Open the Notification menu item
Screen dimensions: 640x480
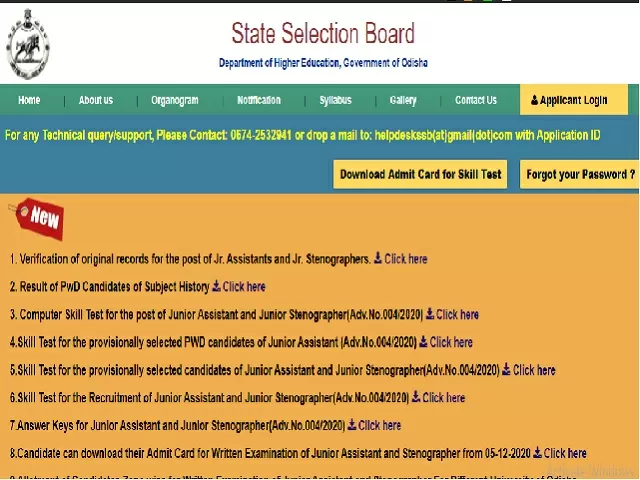[259, 100]
